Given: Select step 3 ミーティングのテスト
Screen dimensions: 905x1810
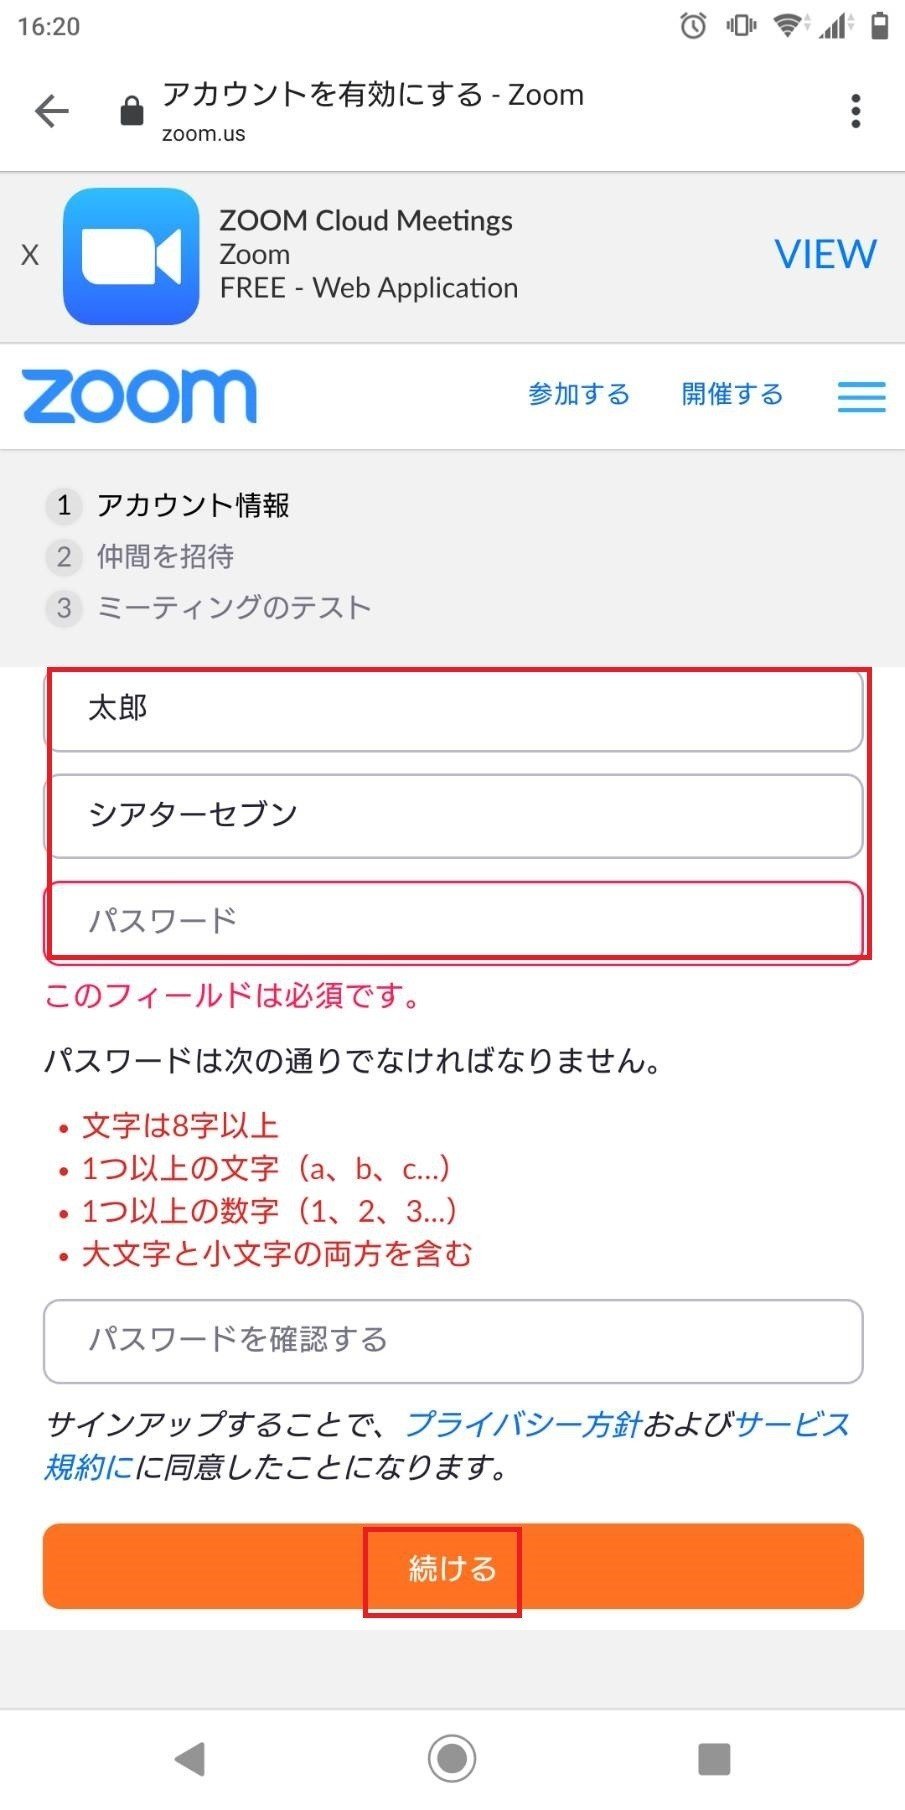Looking at the screenshot, I should tap(232, 607).
